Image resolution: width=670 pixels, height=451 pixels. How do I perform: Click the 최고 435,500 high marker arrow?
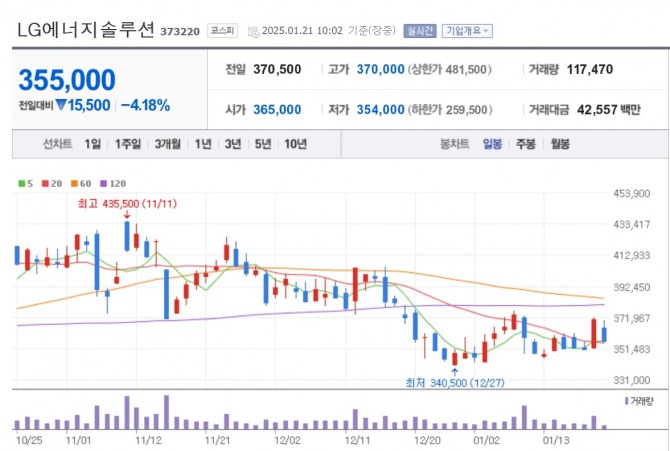coord(126,217)
